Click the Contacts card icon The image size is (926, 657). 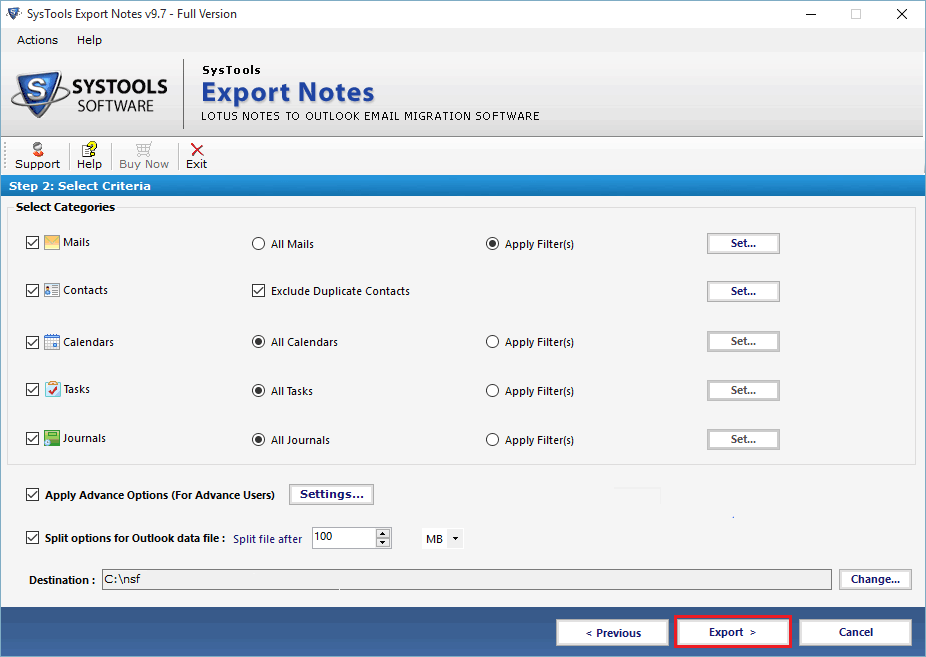click(52, 290)
